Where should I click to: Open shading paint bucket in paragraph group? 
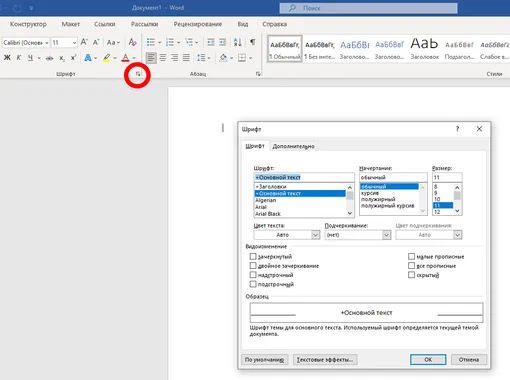223,58
